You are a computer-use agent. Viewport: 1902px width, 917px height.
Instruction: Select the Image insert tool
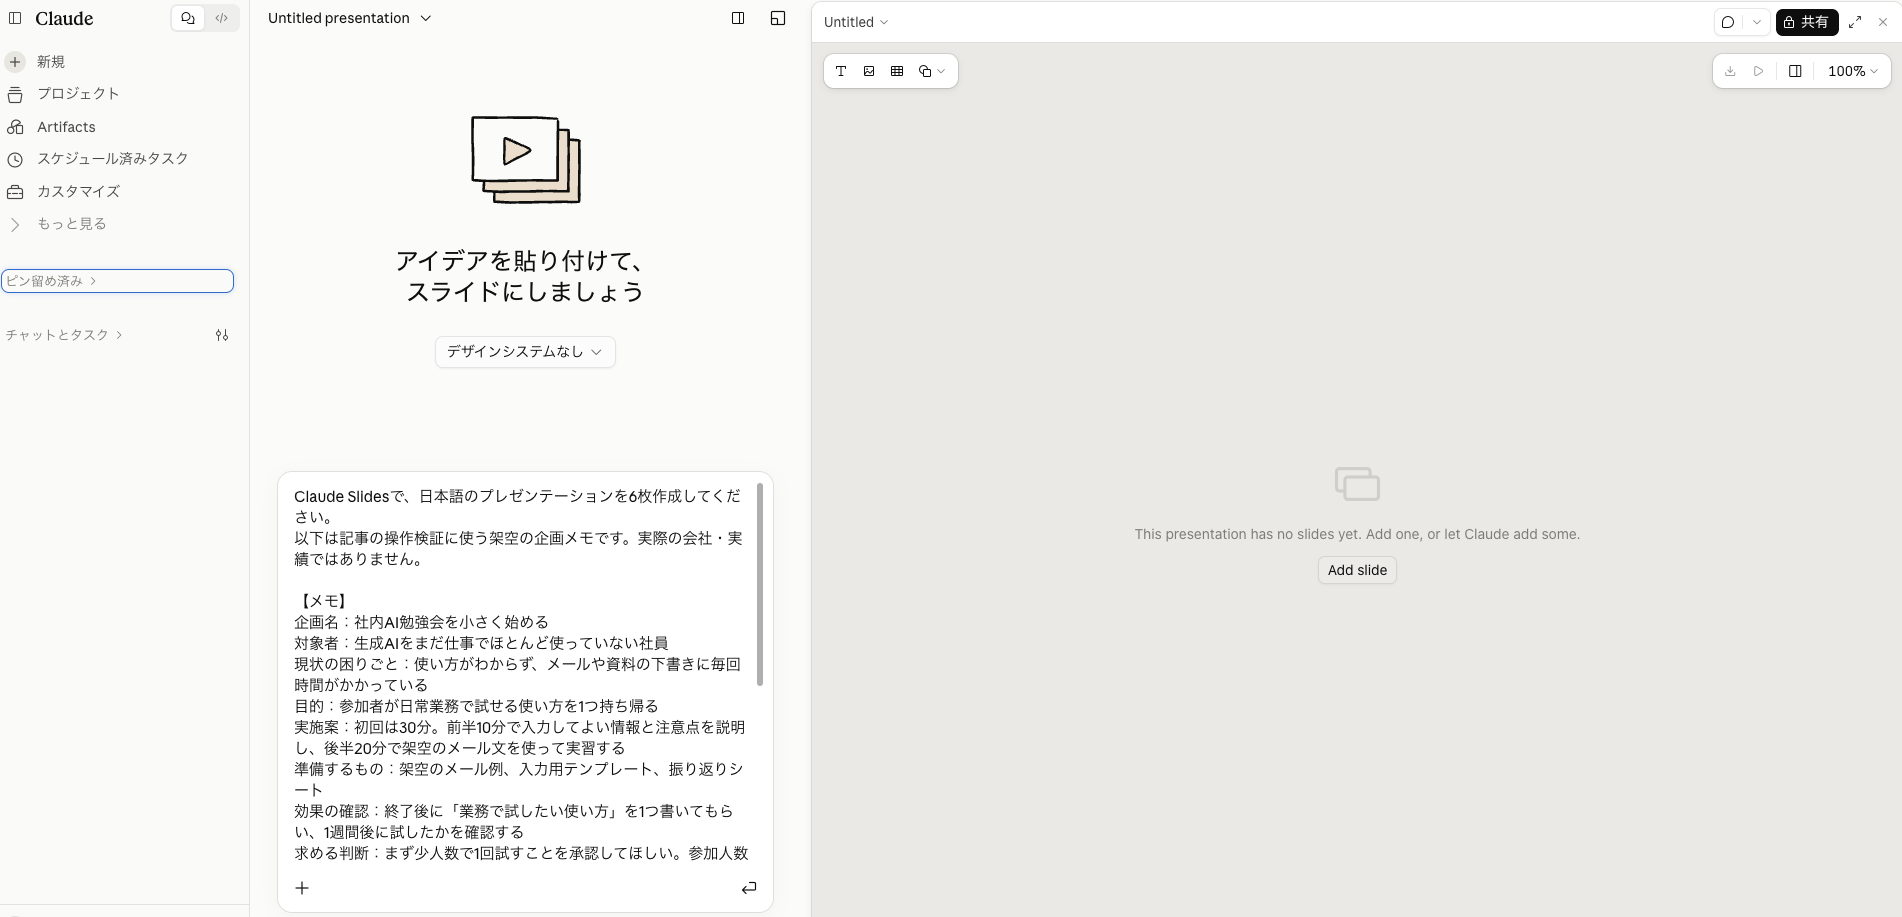click(869, 71)
